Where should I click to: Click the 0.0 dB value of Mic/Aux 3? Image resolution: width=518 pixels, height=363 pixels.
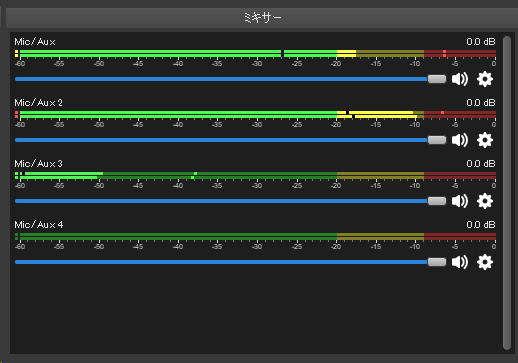click(x=481, y=164)
